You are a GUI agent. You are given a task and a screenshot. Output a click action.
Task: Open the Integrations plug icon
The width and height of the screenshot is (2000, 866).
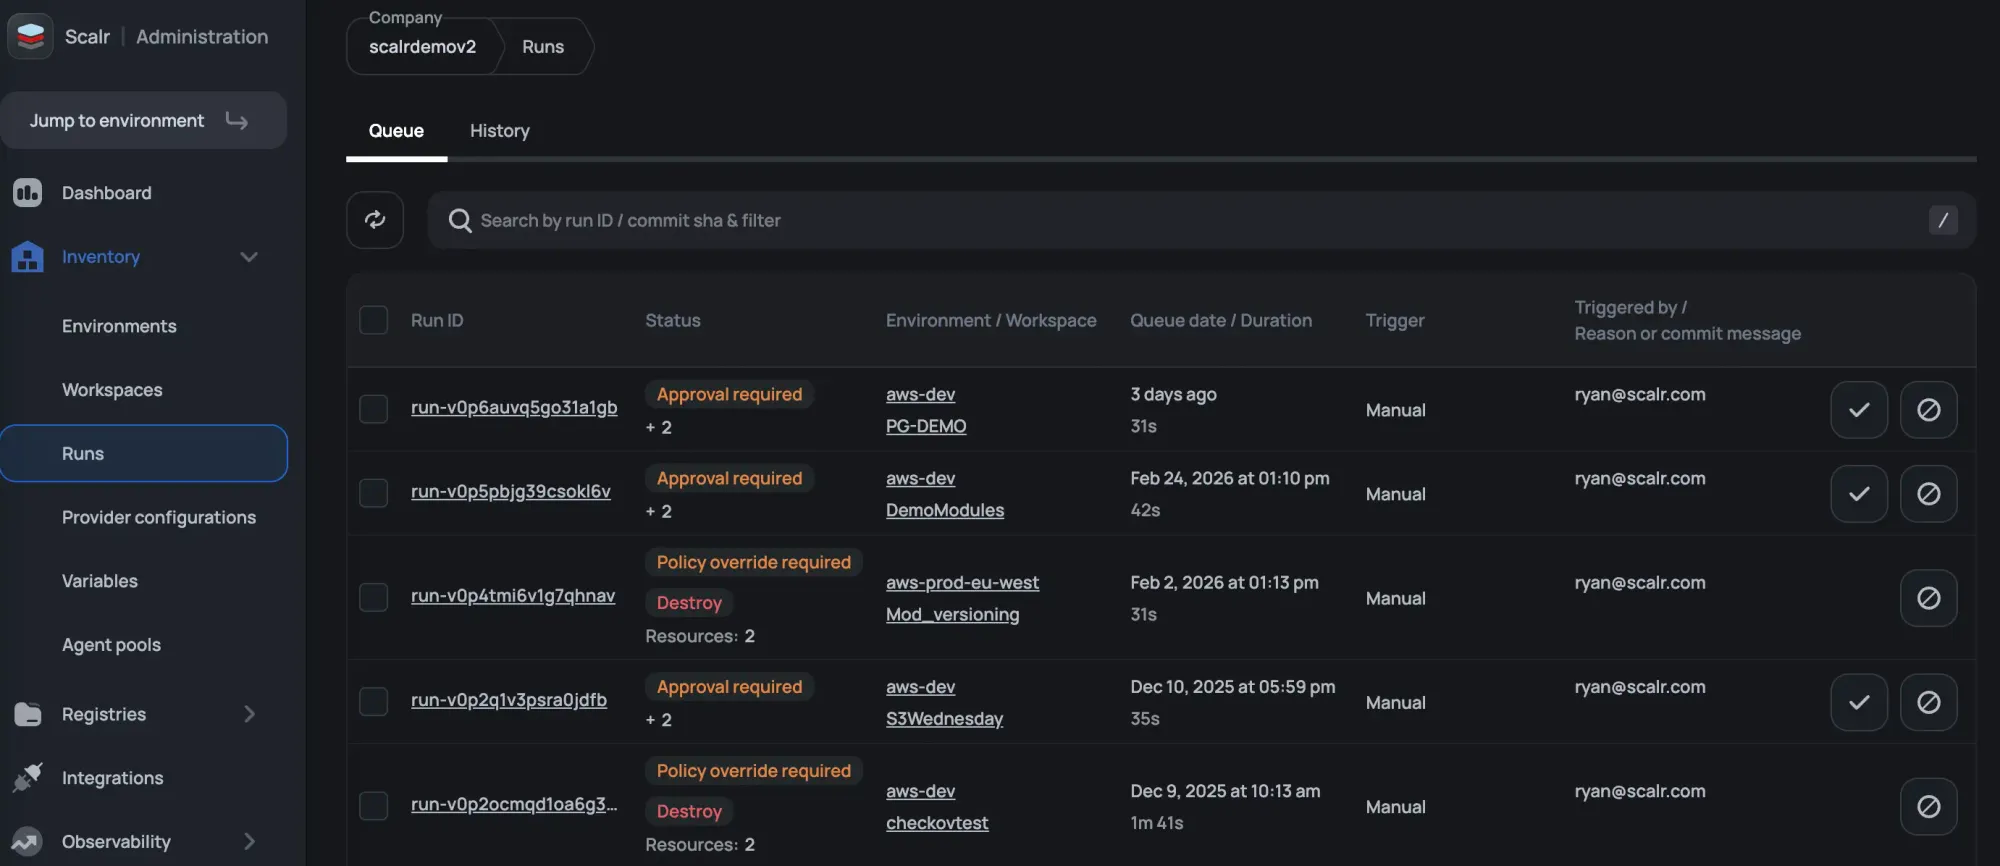(28, 777)
